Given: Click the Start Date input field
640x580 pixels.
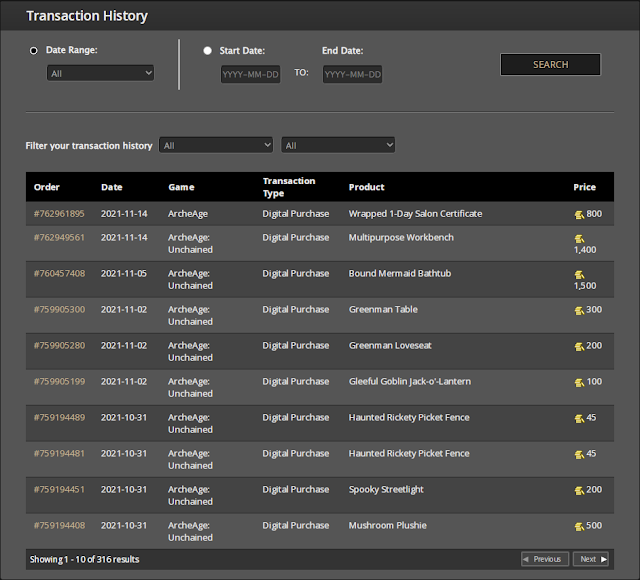Looking at the screenshot, I should 251,74.
